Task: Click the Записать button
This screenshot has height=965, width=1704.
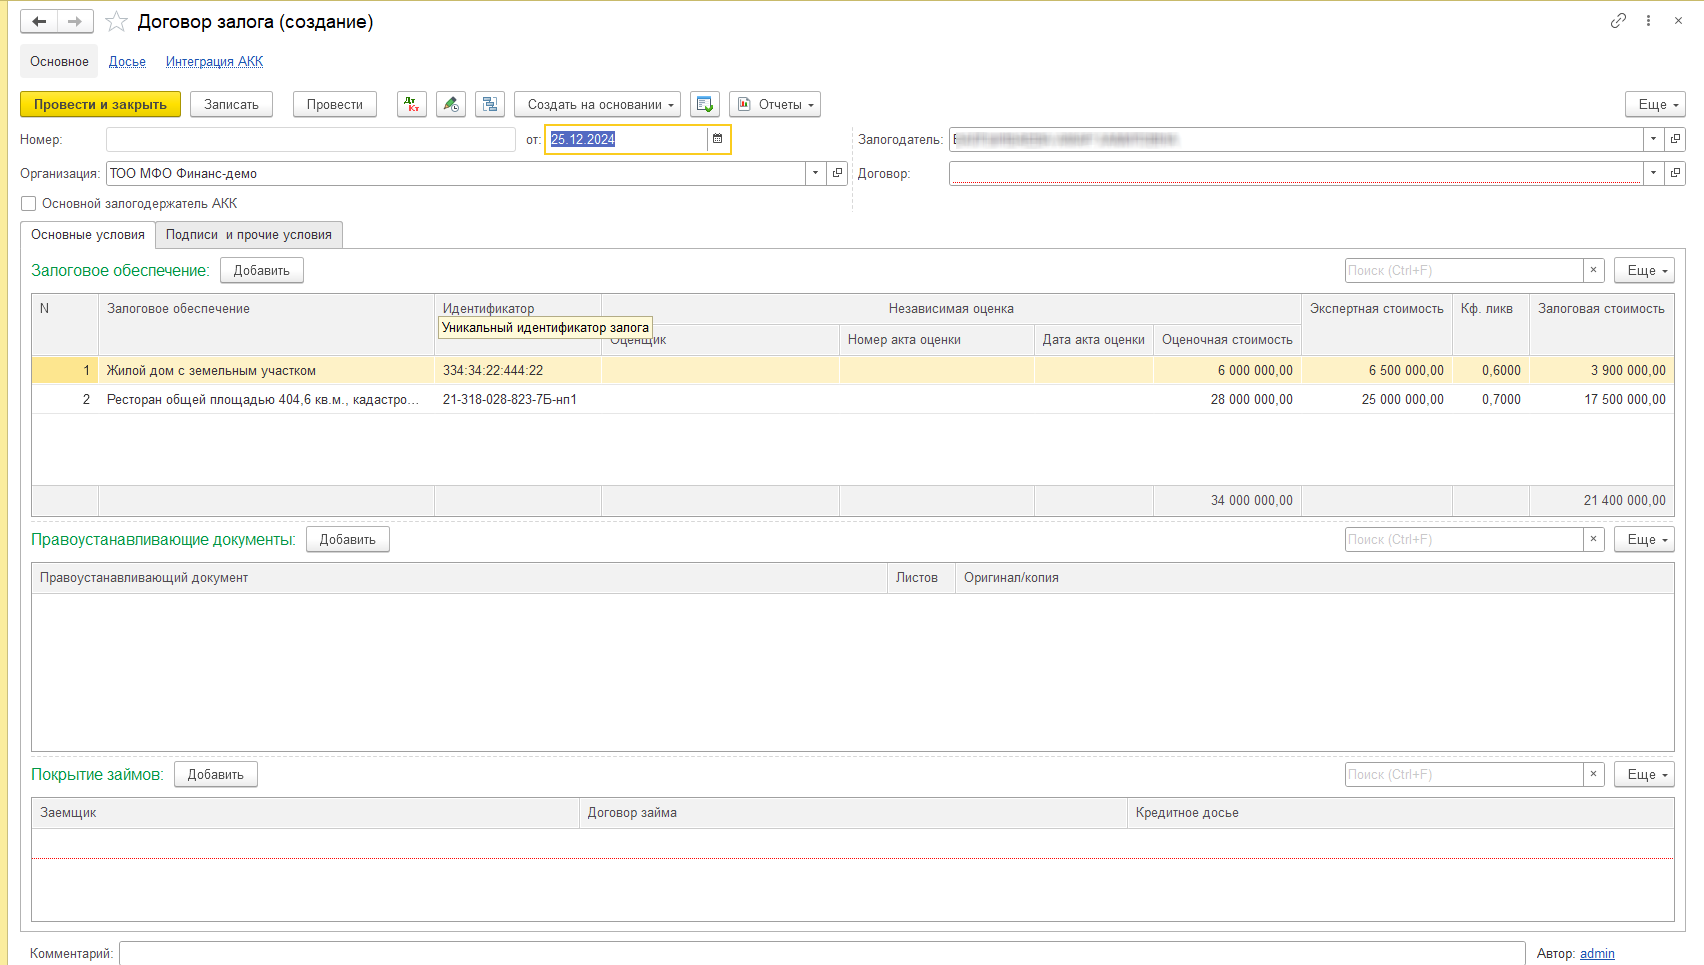Action: point(231,104)
